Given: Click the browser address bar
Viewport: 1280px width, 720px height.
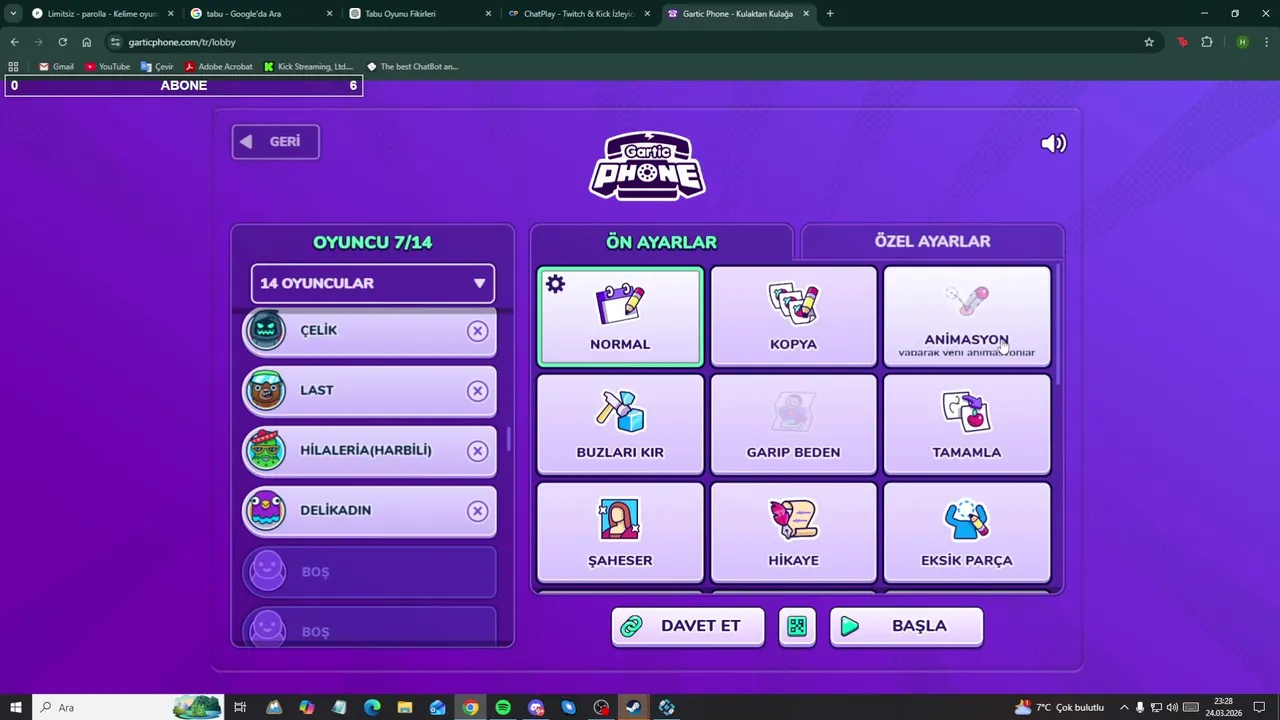Looking at the screenshot, I should point(620,42).
